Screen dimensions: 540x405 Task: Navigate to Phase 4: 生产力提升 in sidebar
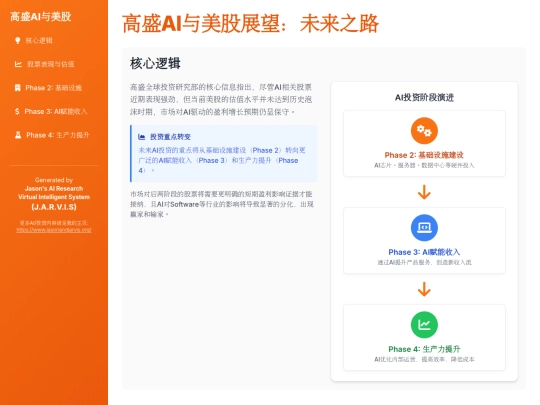pyautogui.click(x=58, y=135)
